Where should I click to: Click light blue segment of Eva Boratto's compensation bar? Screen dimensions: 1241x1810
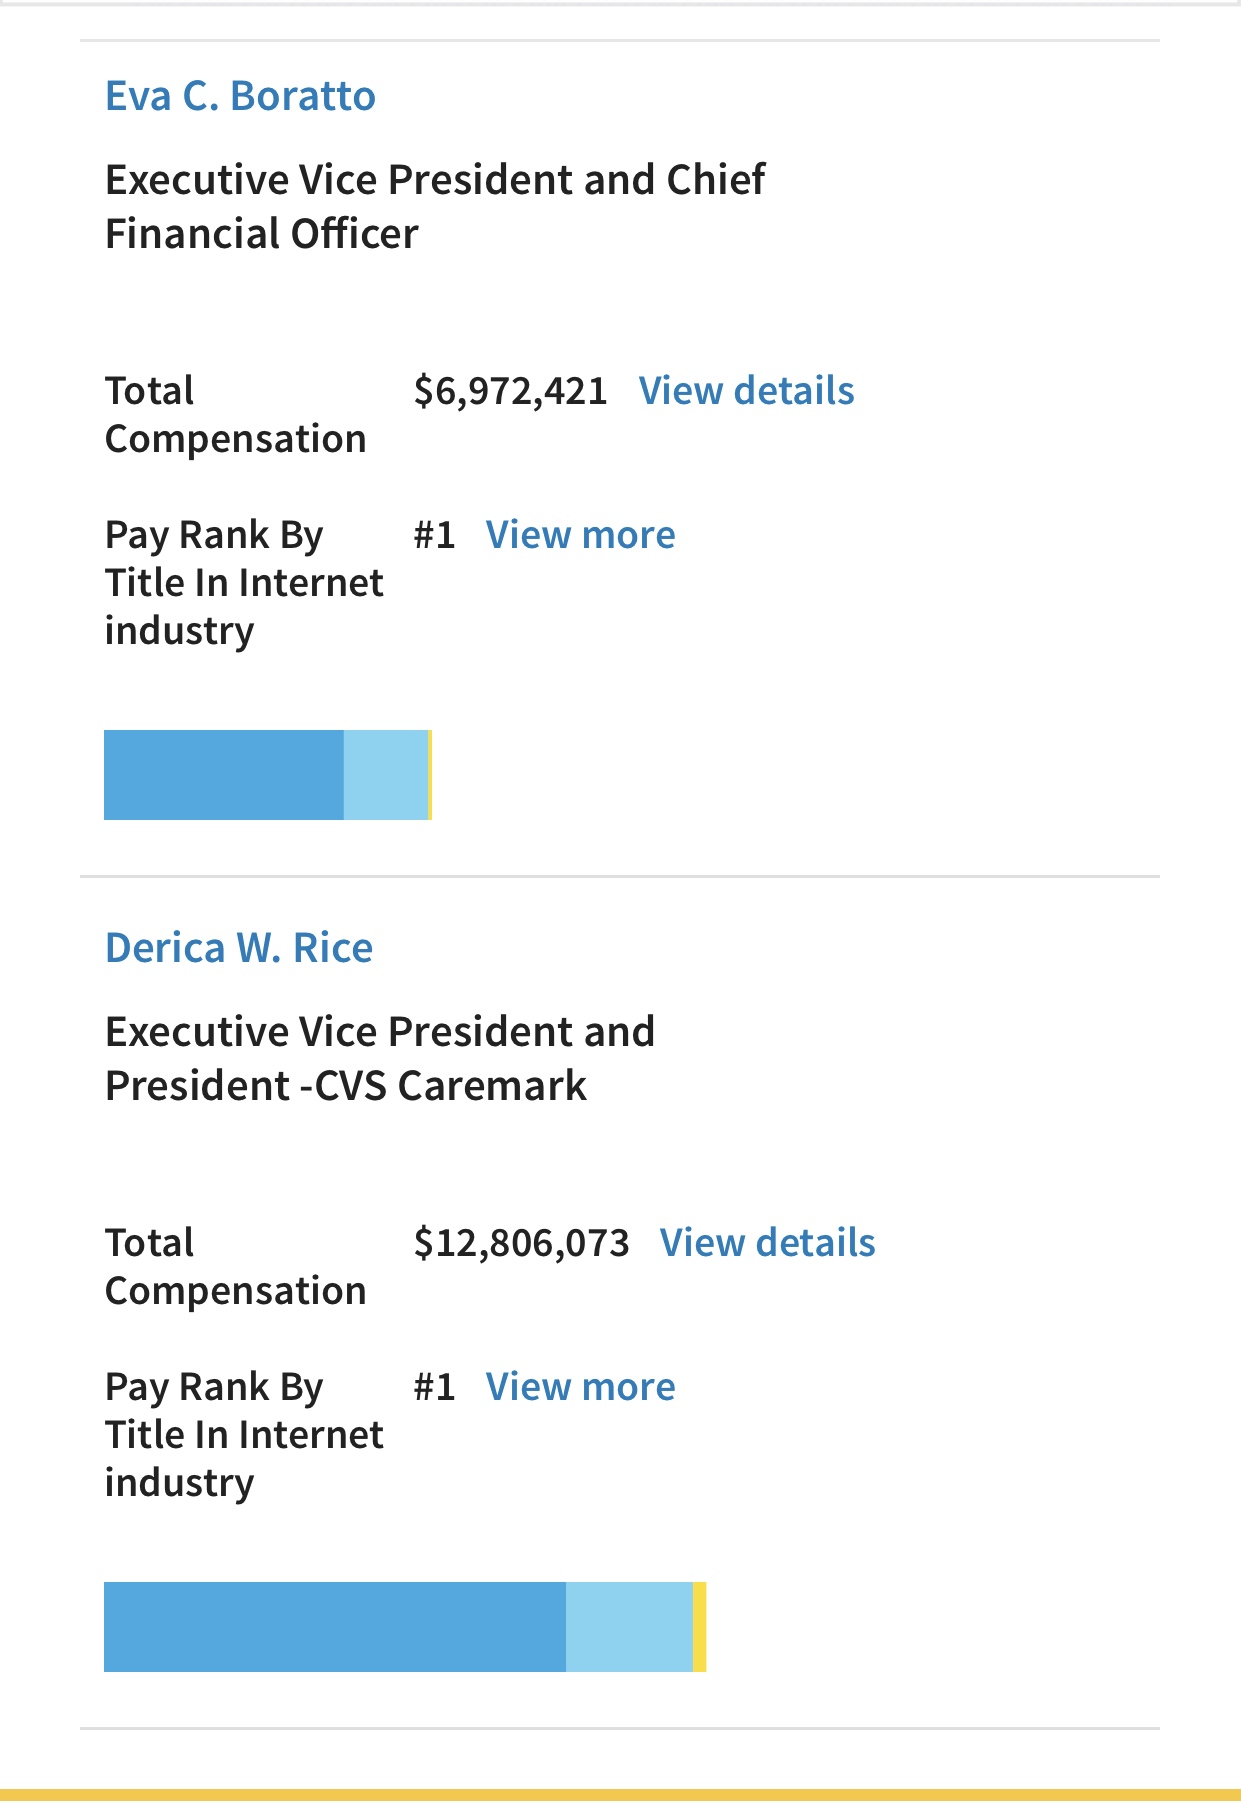[386, 775]
